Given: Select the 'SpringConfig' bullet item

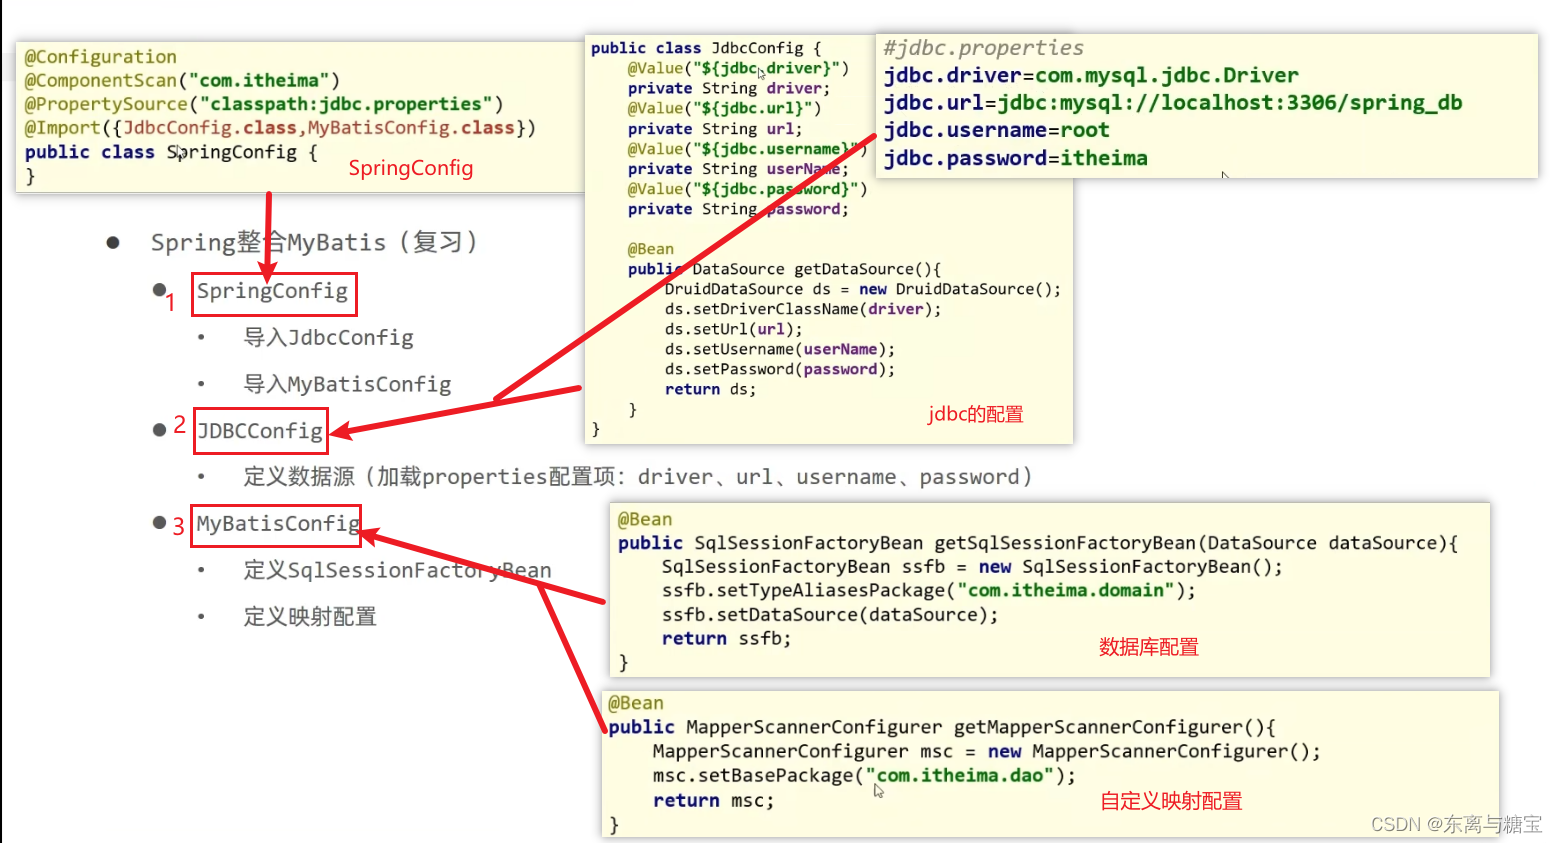Looking at the screenshot, I should tap(272, 291).
